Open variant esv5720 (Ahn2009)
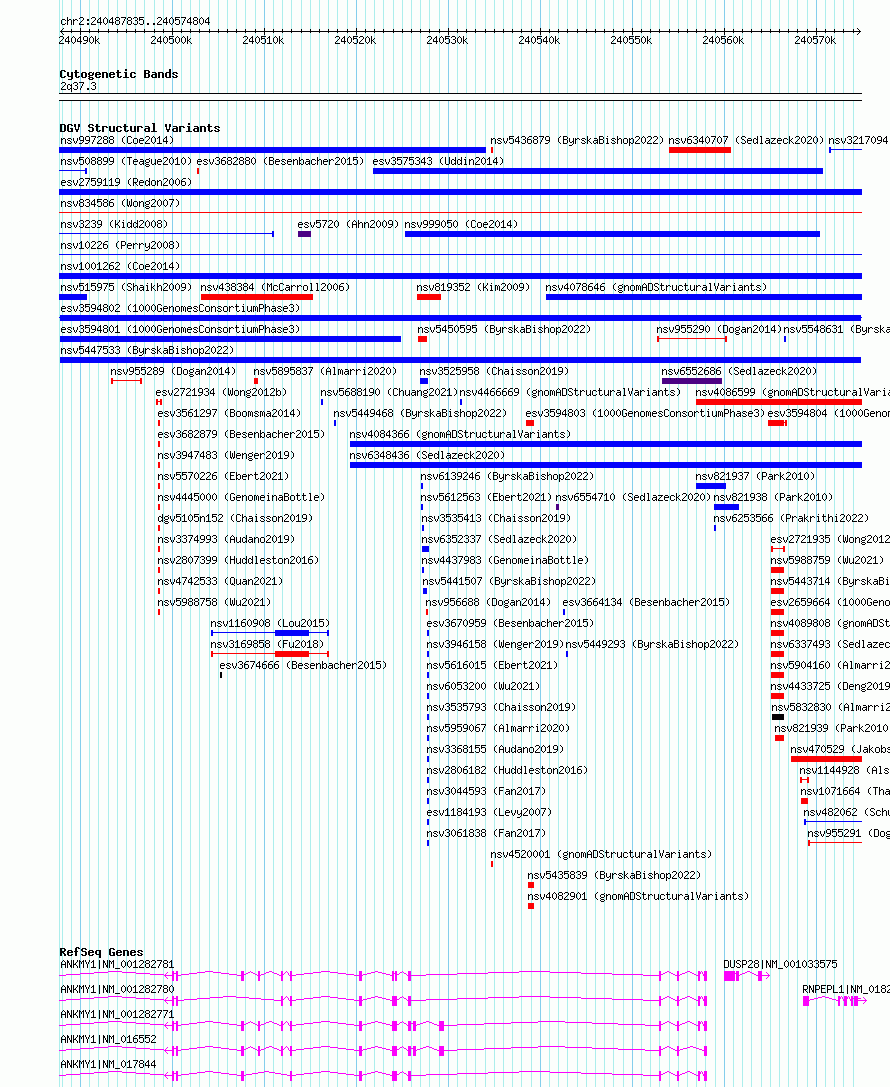The image size is (890, 1087). (x=348, y=224)
